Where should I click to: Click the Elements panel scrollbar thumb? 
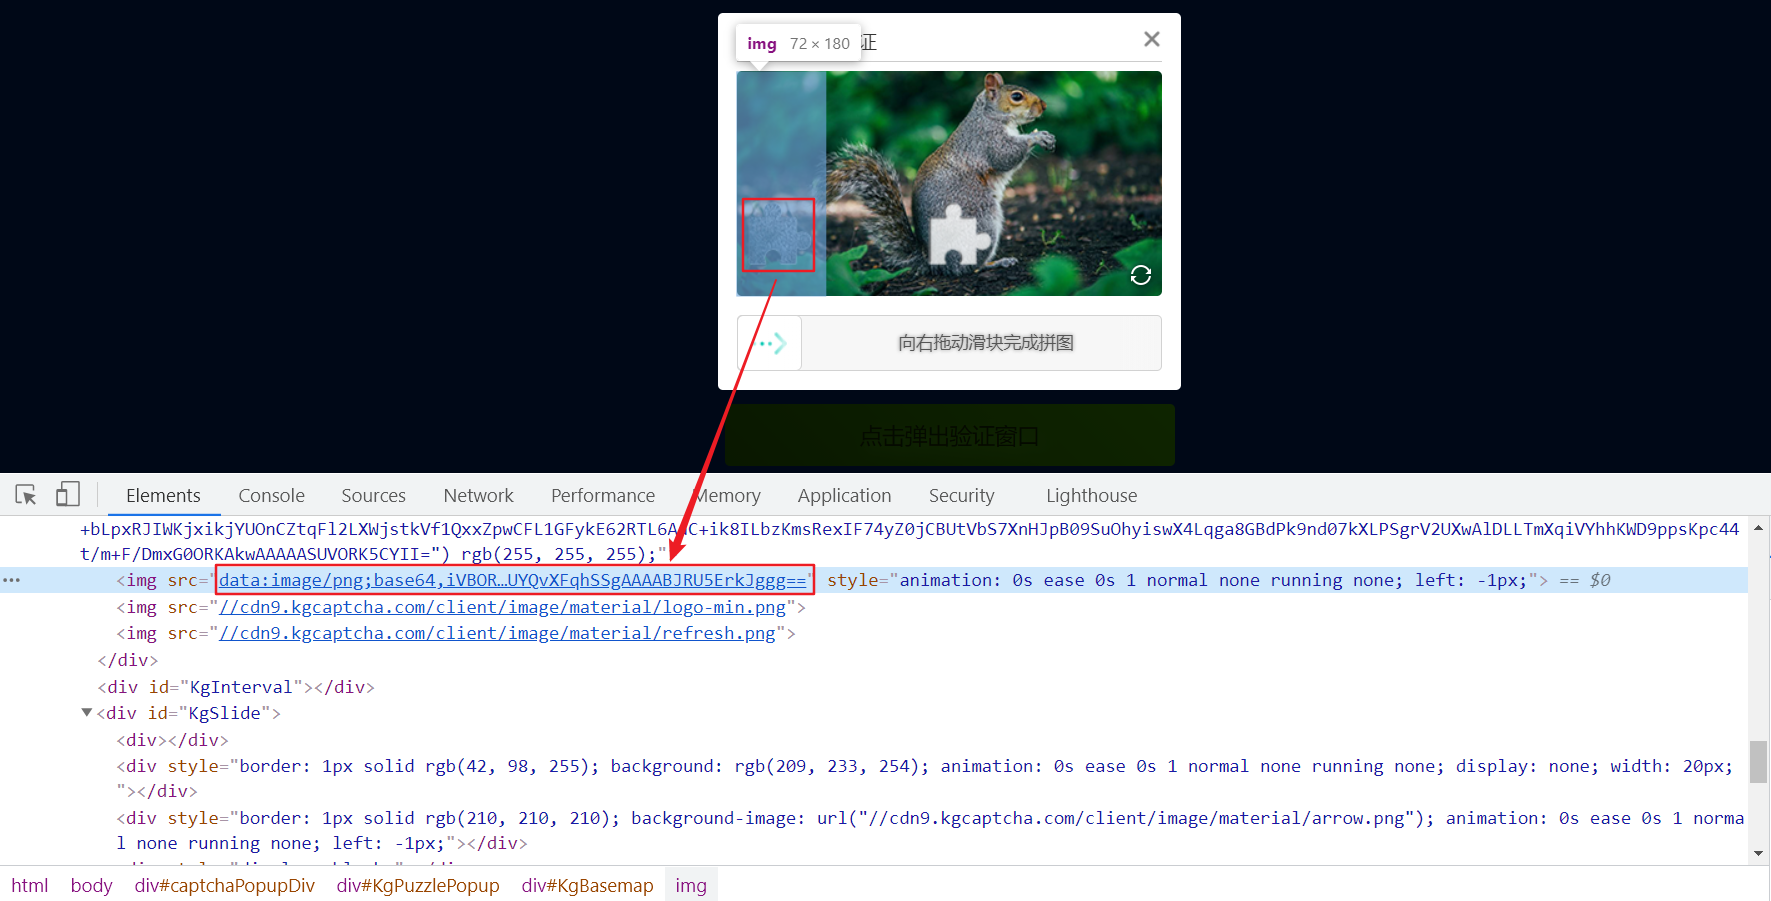(1758, 761)
